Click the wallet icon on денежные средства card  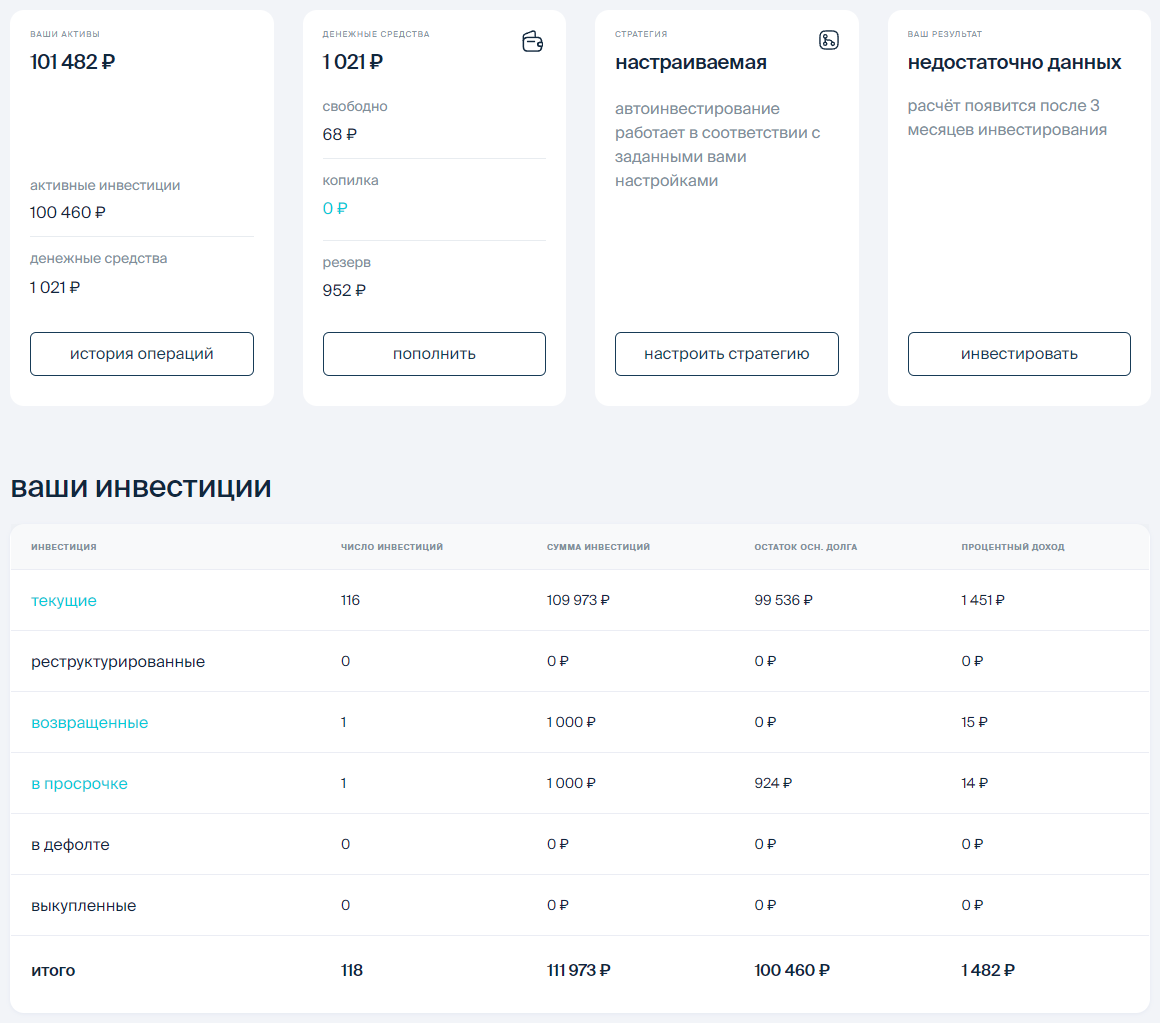pyautogui.click(x=532, y=42)
